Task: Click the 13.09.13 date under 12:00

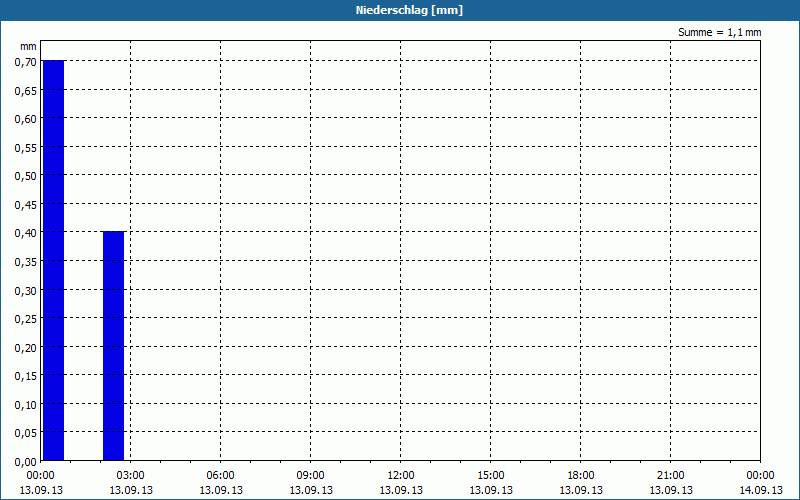Action: click(401, 490)
